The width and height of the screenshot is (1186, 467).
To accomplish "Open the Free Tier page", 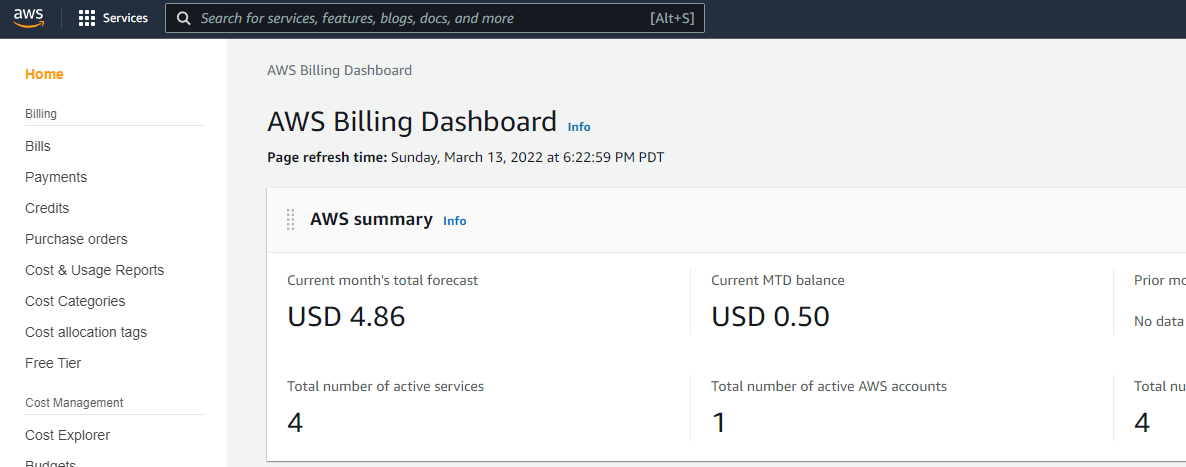I will click(53, 363).
